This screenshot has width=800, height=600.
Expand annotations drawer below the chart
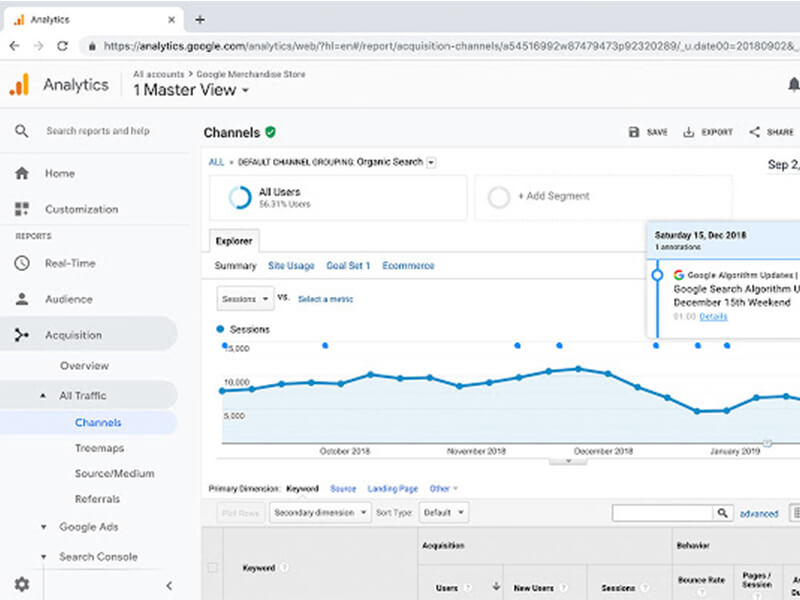568,461
